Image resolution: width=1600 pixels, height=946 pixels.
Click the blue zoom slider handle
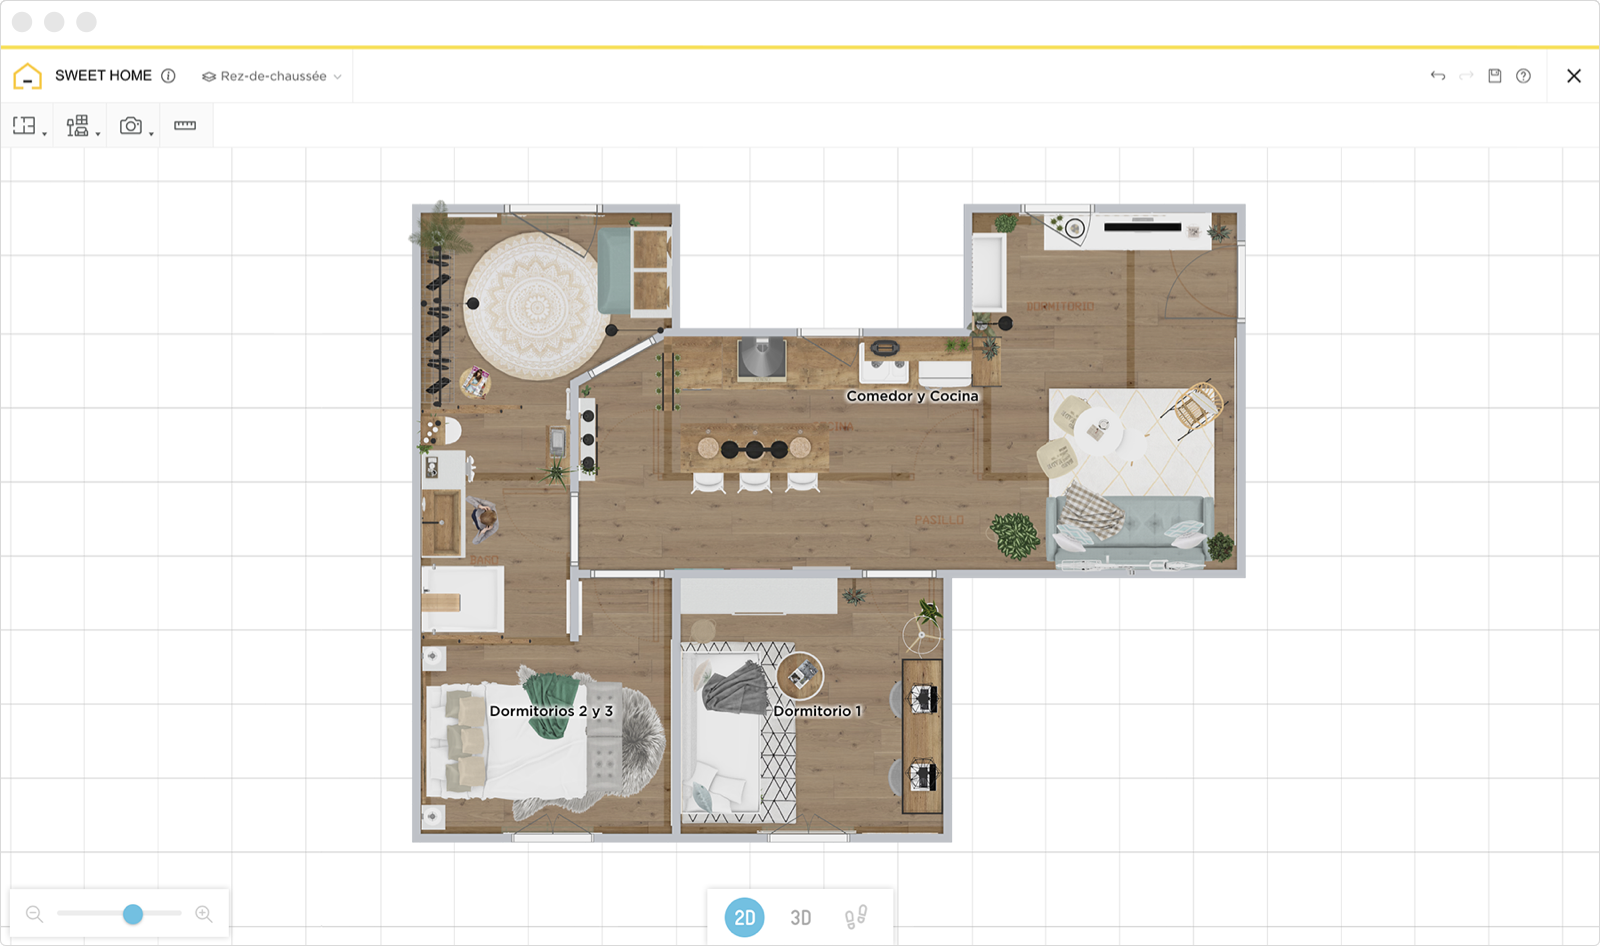tap(133, 914)
